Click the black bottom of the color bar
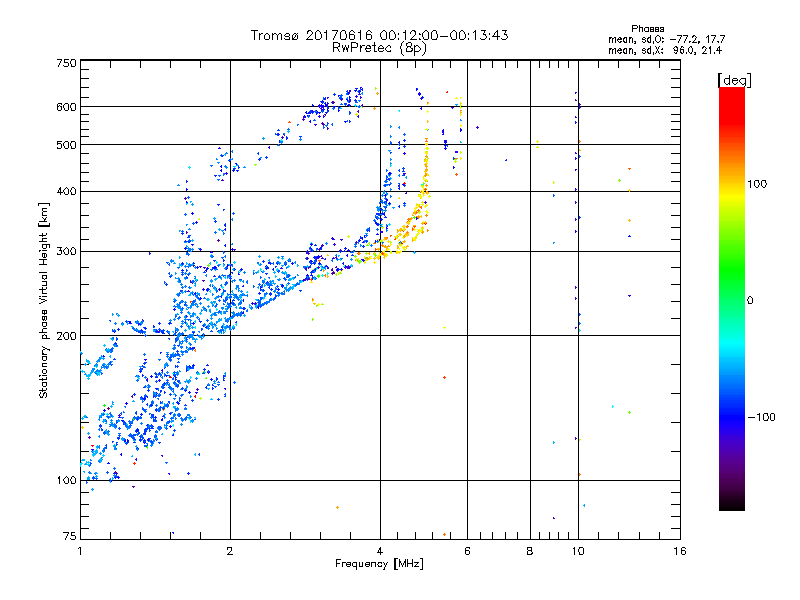Viewport: 800px width, 600px height. click(732, 503)
